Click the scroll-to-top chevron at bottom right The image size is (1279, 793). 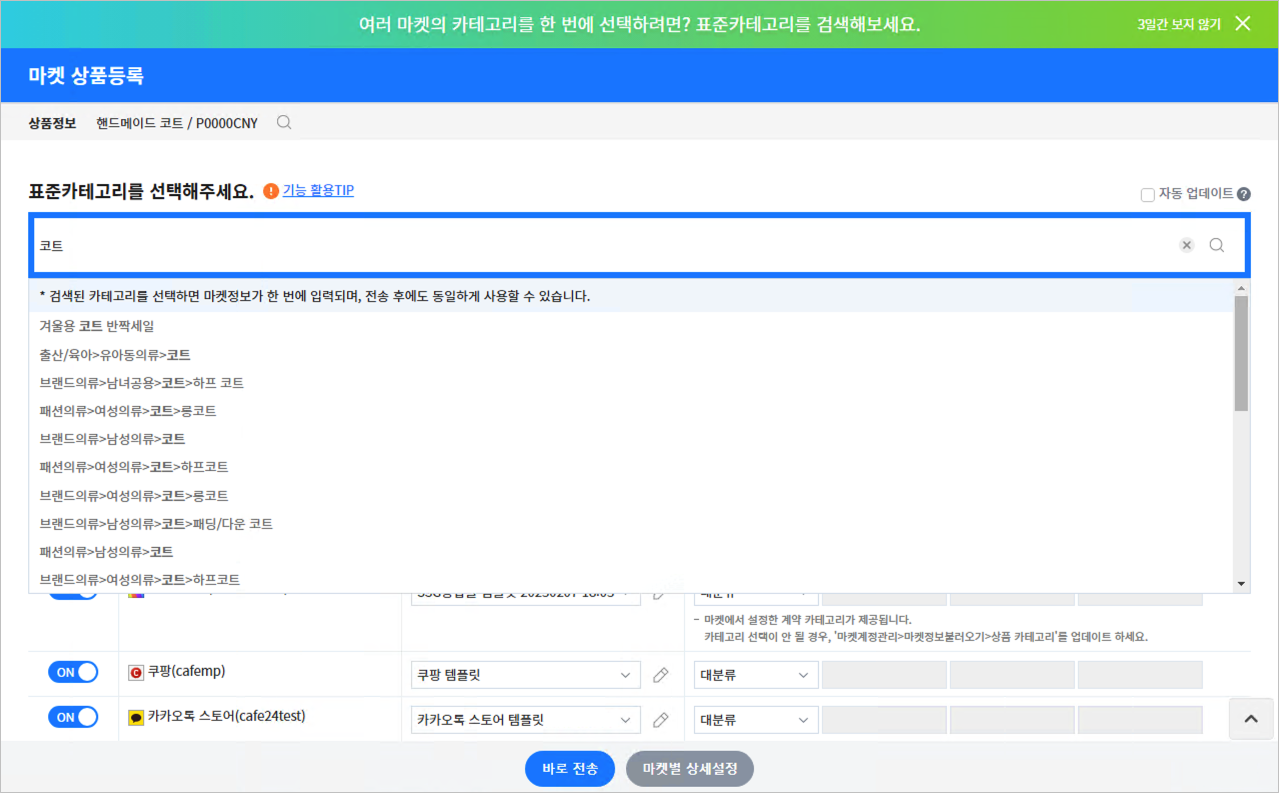pos(1250,718)
